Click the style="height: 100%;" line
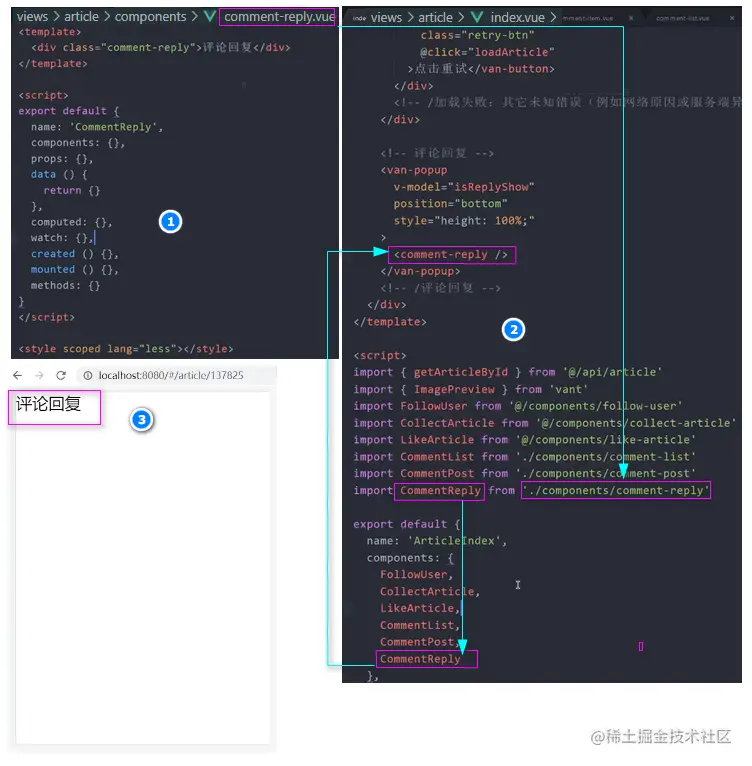Image resolution: width=752 pixels, height=766 pixels. (x=464, y=221)
